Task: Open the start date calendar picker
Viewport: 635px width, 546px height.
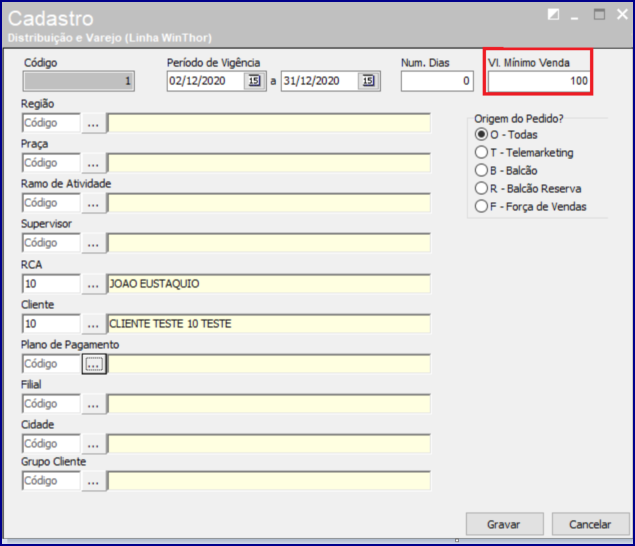Action: pos(254,81)
